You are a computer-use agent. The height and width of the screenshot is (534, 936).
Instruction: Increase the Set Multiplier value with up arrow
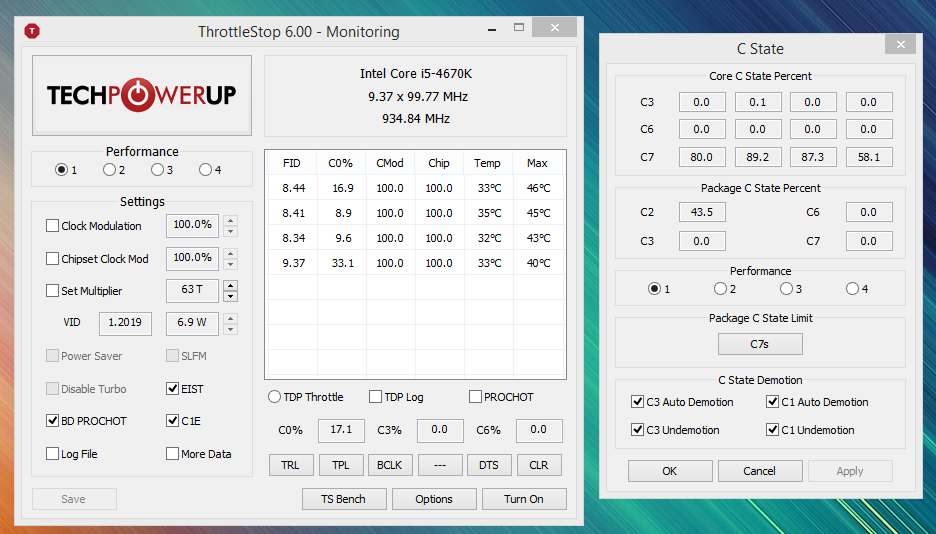tap(230, 285)
